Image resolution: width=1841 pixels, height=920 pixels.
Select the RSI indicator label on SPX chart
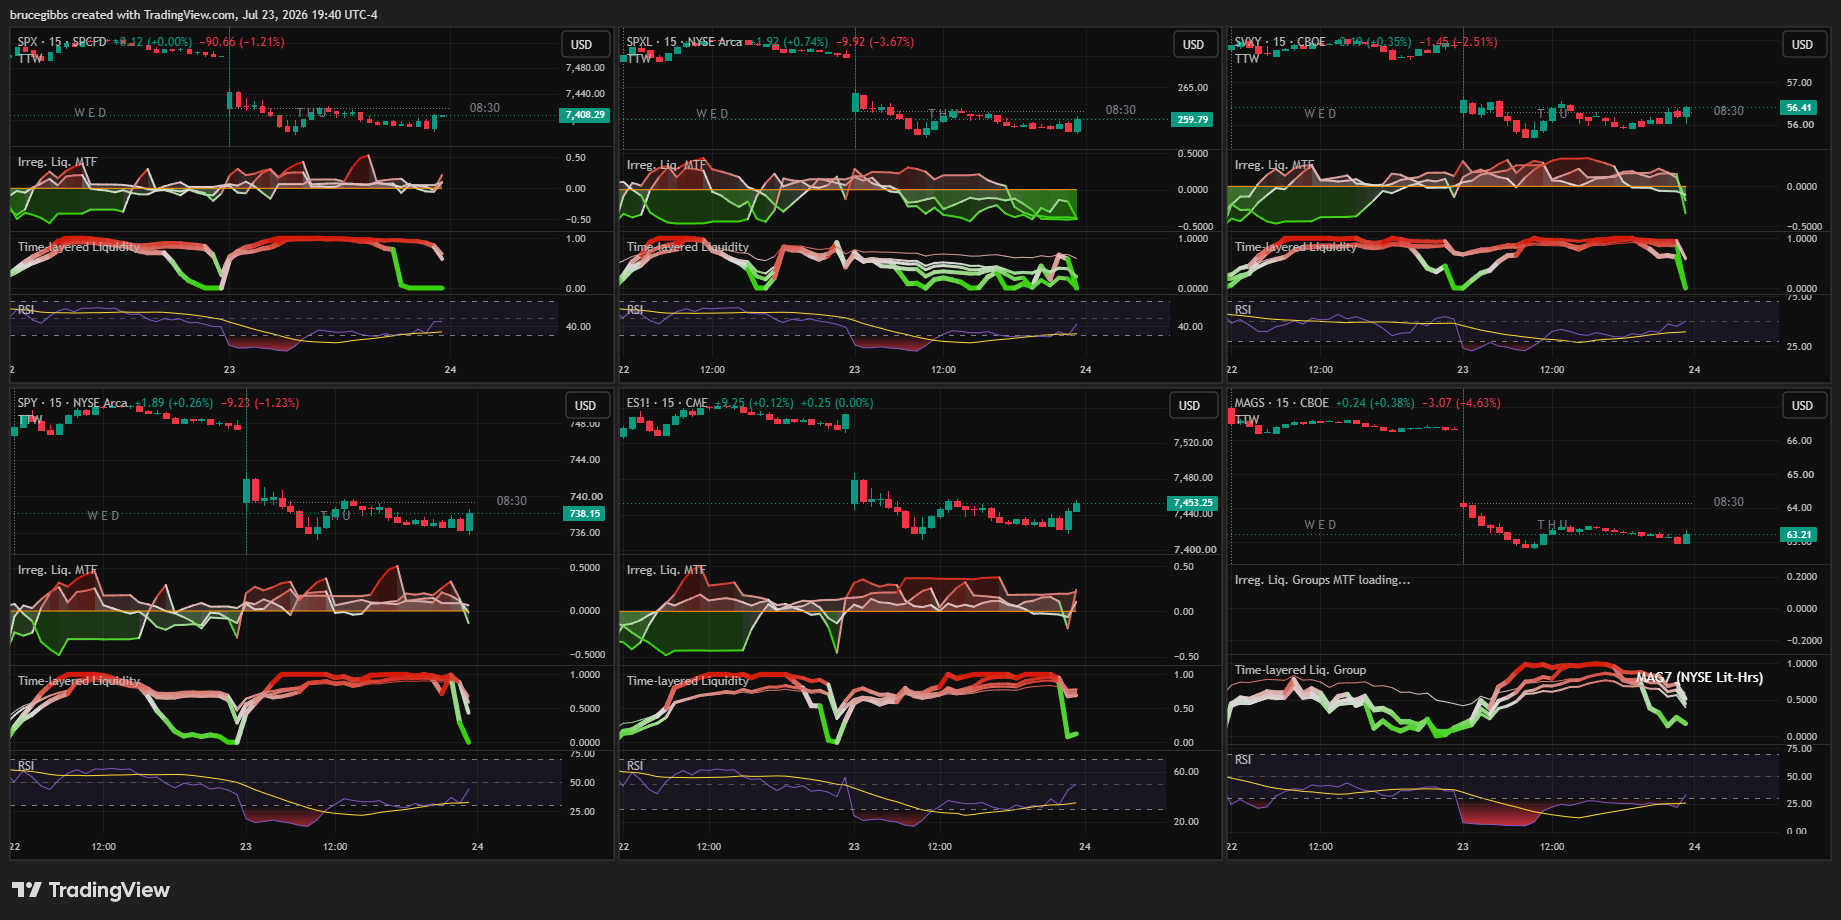coord(26,310)
